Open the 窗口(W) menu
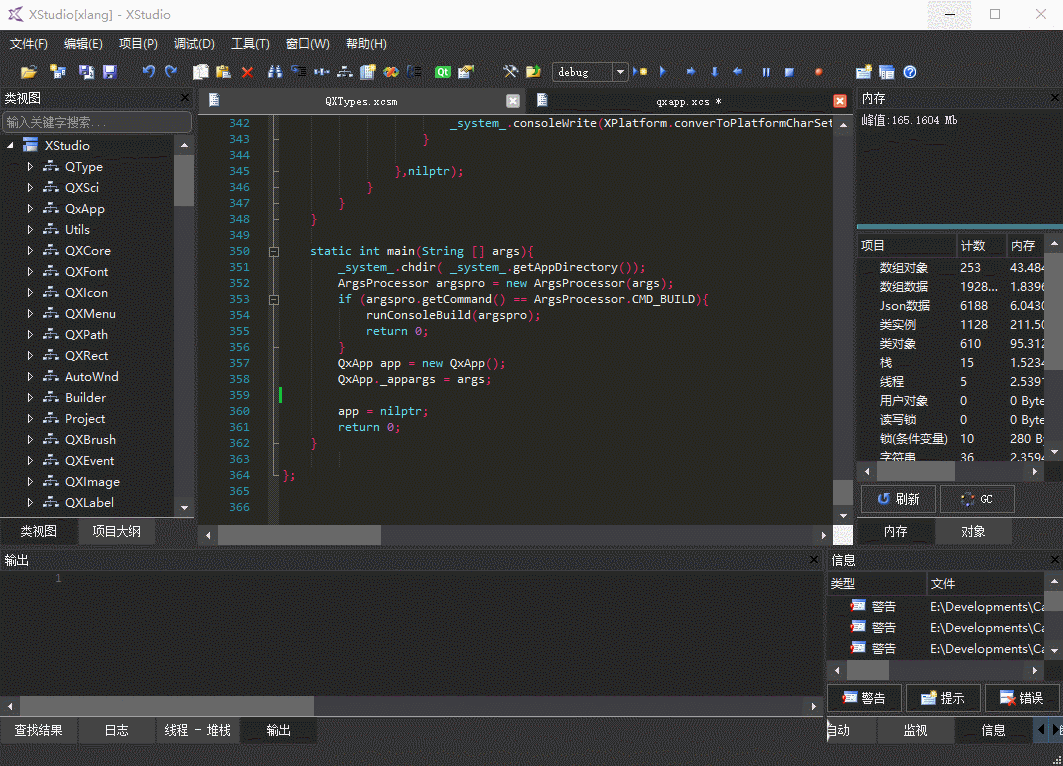Viewport: 1063px width, 766px height. tap(307, 43)
